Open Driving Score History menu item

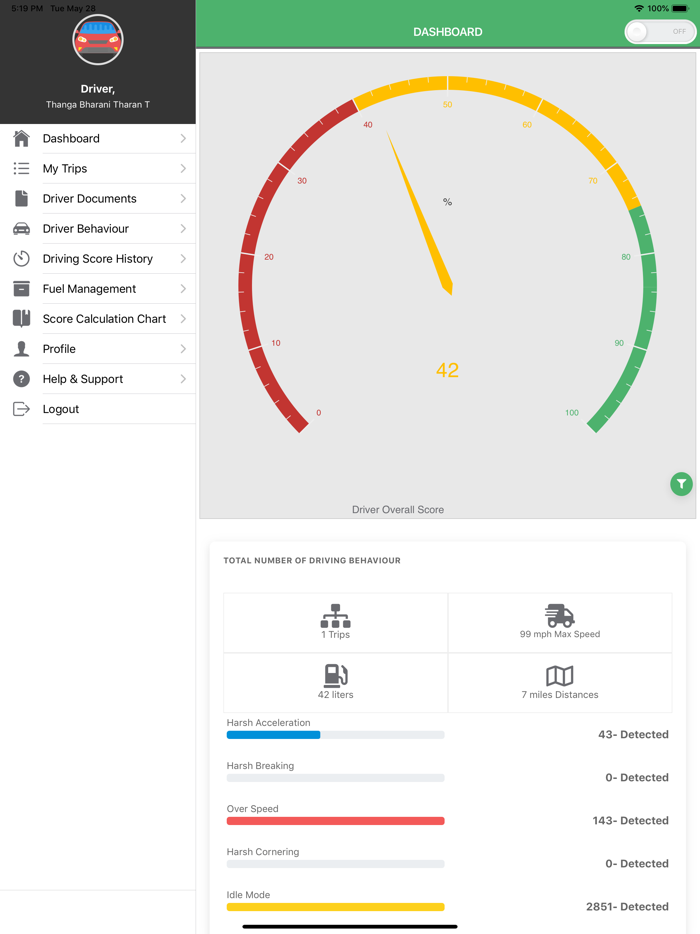point(98,259)
